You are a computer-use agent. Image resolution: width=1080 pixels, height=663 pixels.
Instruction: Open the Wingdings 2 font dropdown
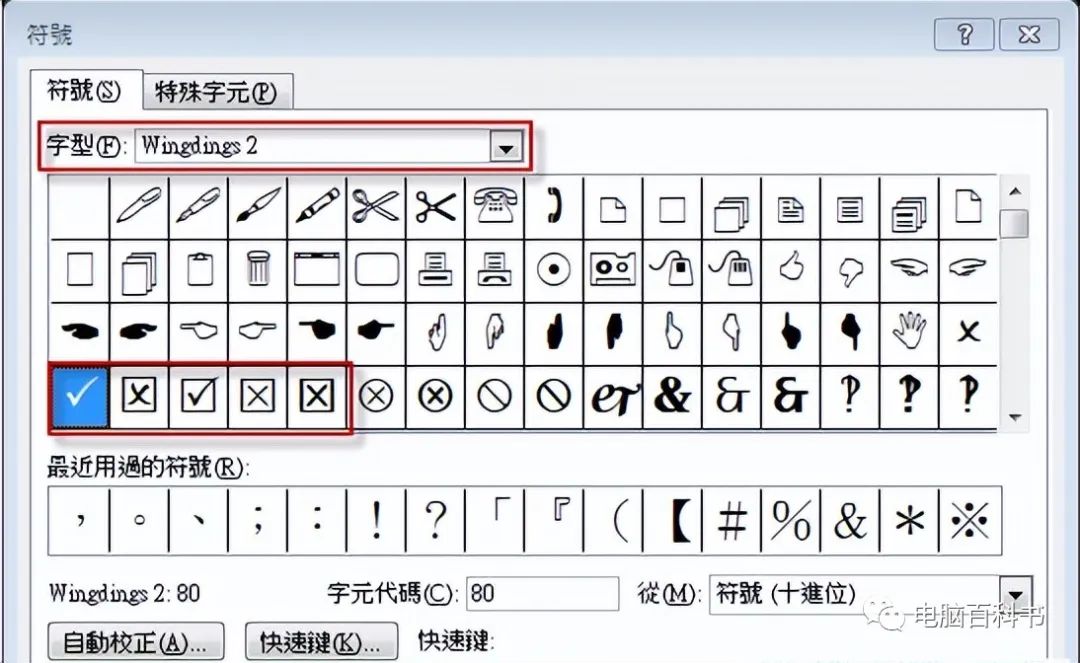point(507,146)
